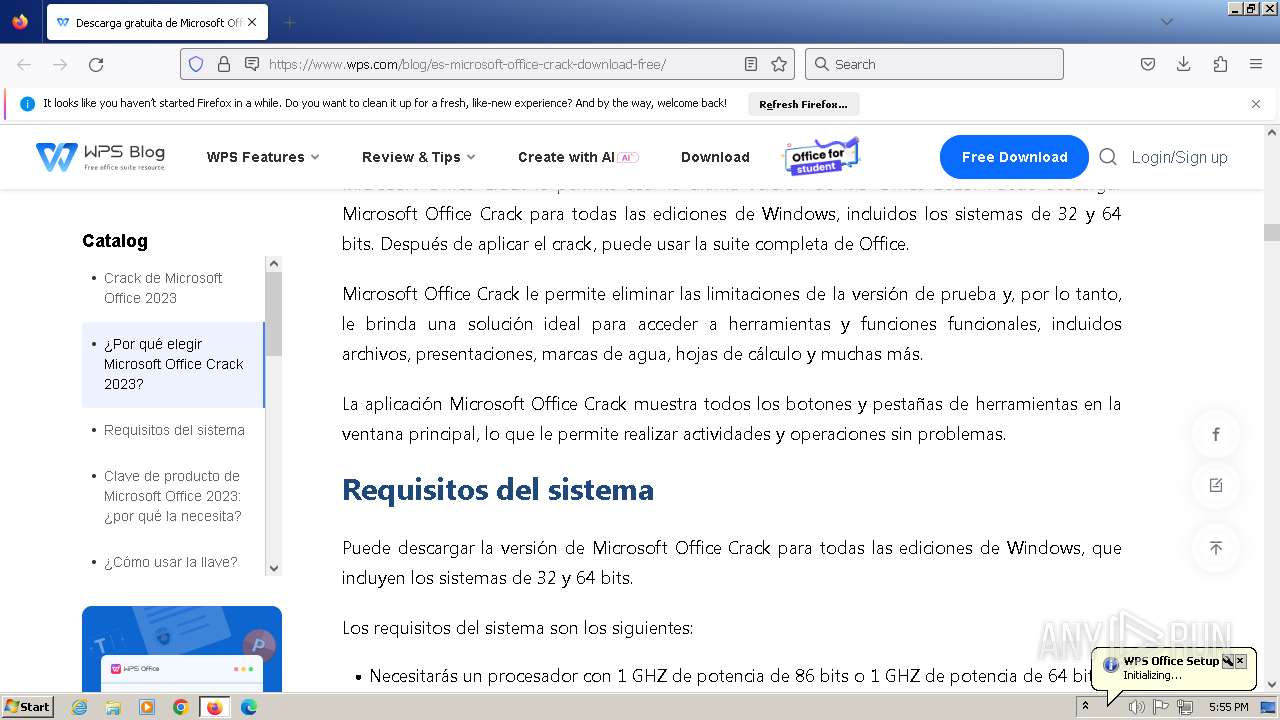Click the catalog scroll up arrow
This screenshot has height=720, width=1280.
click(274, 264)
